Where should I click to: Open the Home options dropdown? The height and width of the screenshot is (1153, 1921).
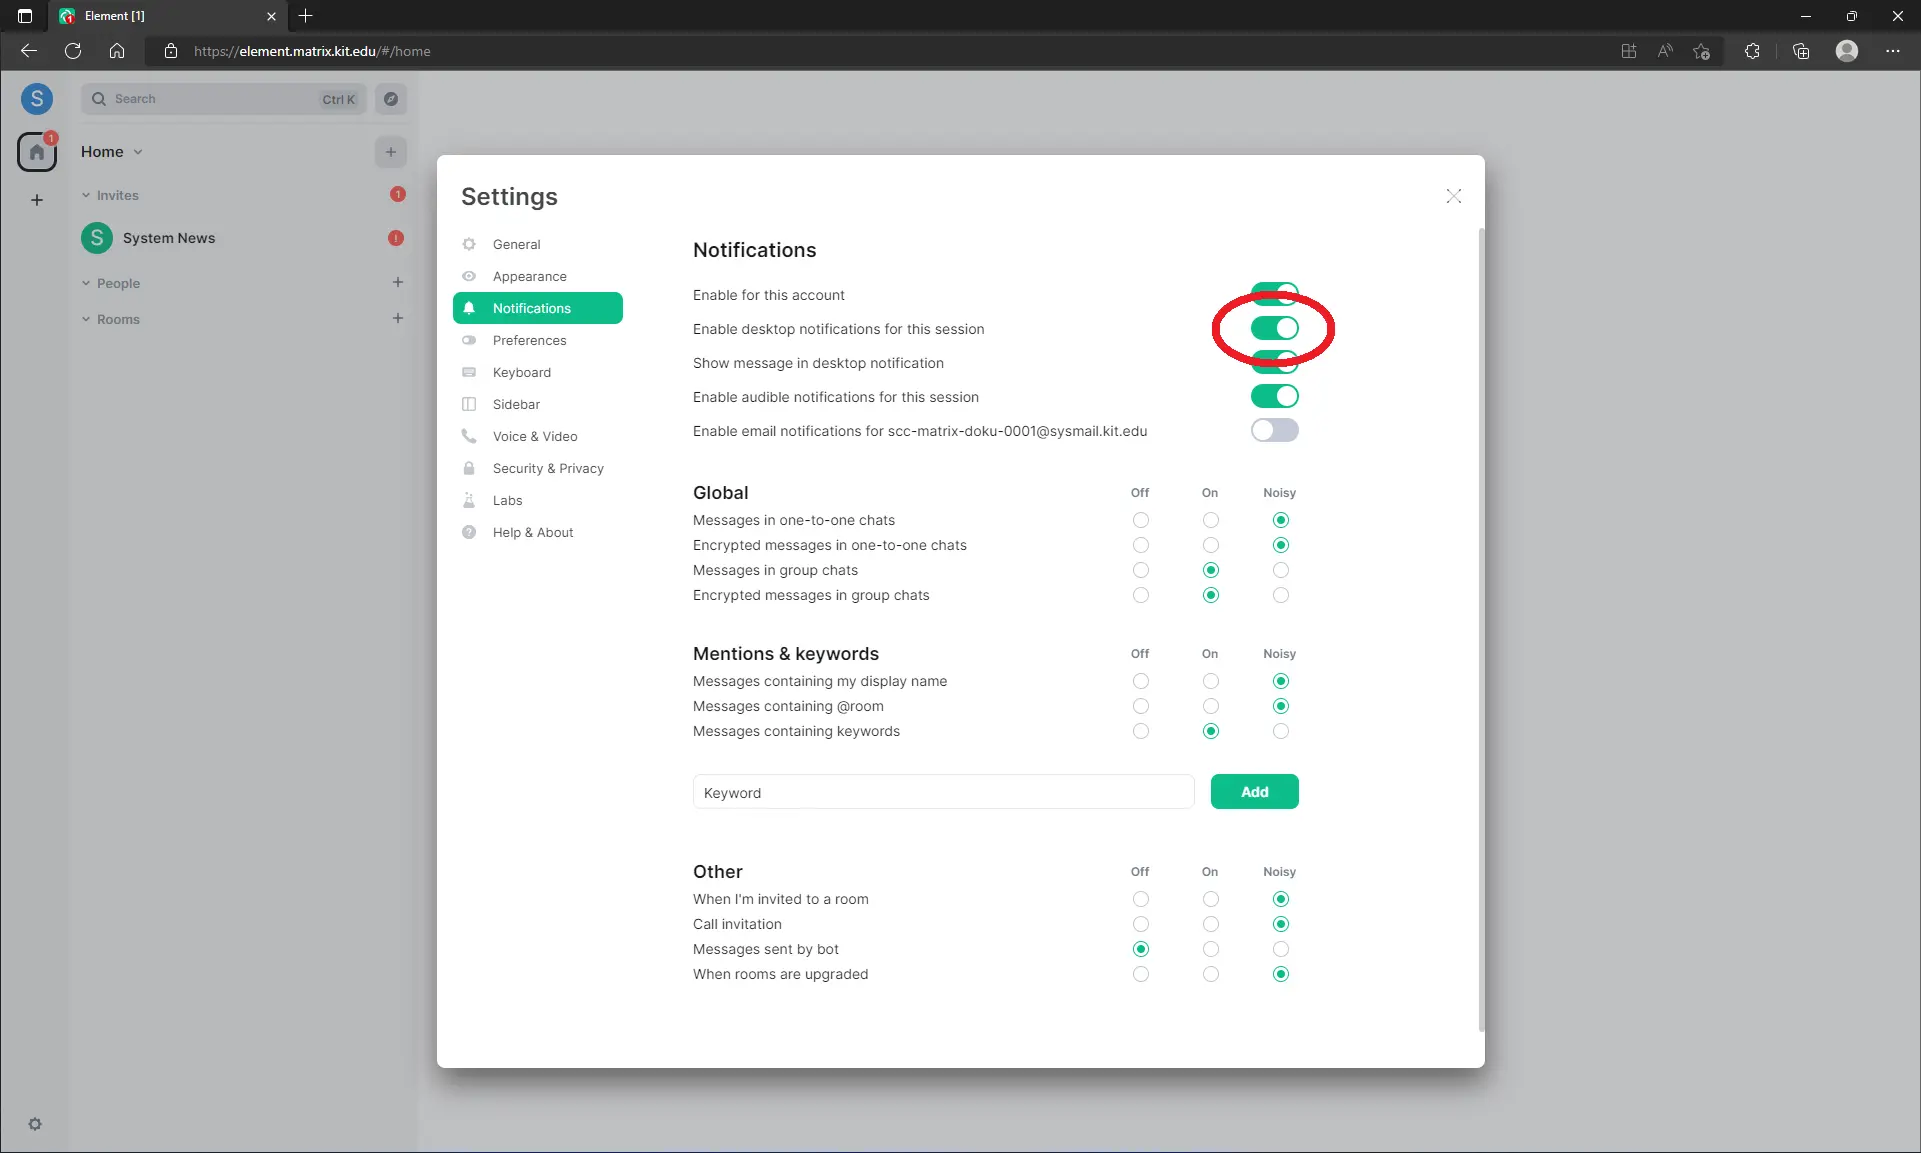point(138,151)
